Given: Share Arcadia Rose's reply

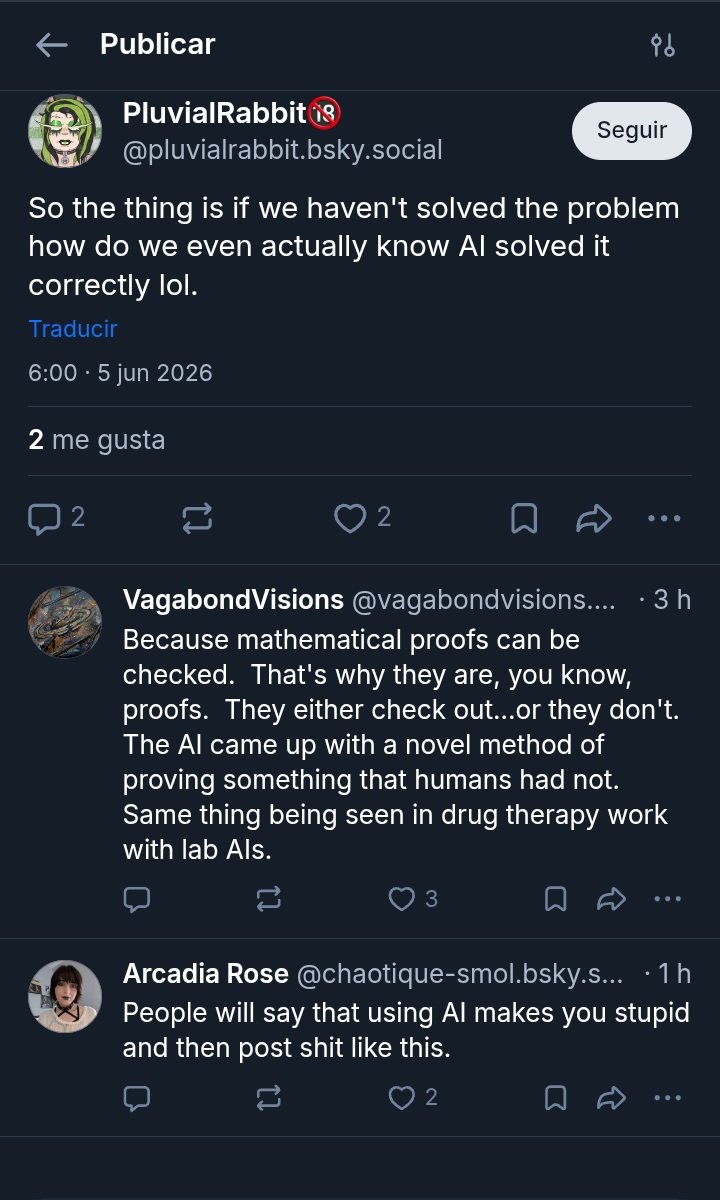Looking at the screenshot, I should 611,1098.
